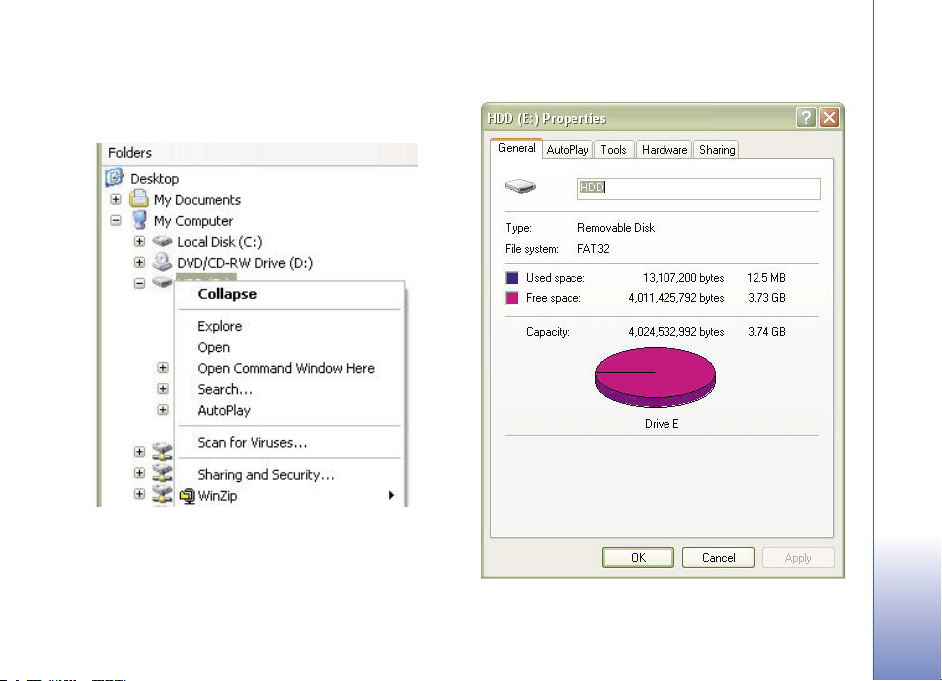The height and width of the screenshot is (681, 942).
Task: Click the Desktop icon in Folders tree
Action: click(x=114, y=178)
